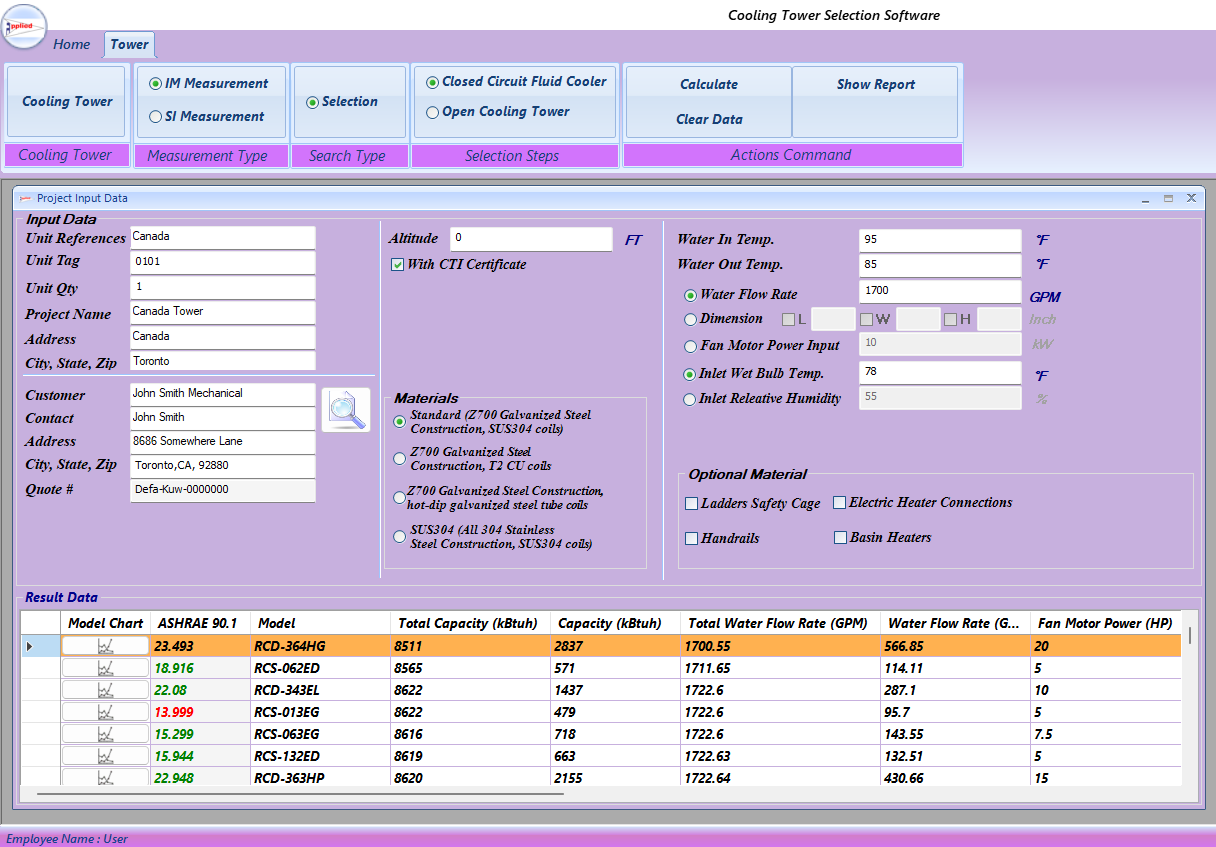The image size is (1216, 847).
Task: View the chart for RCD-363HP
Action: [105, 777]
